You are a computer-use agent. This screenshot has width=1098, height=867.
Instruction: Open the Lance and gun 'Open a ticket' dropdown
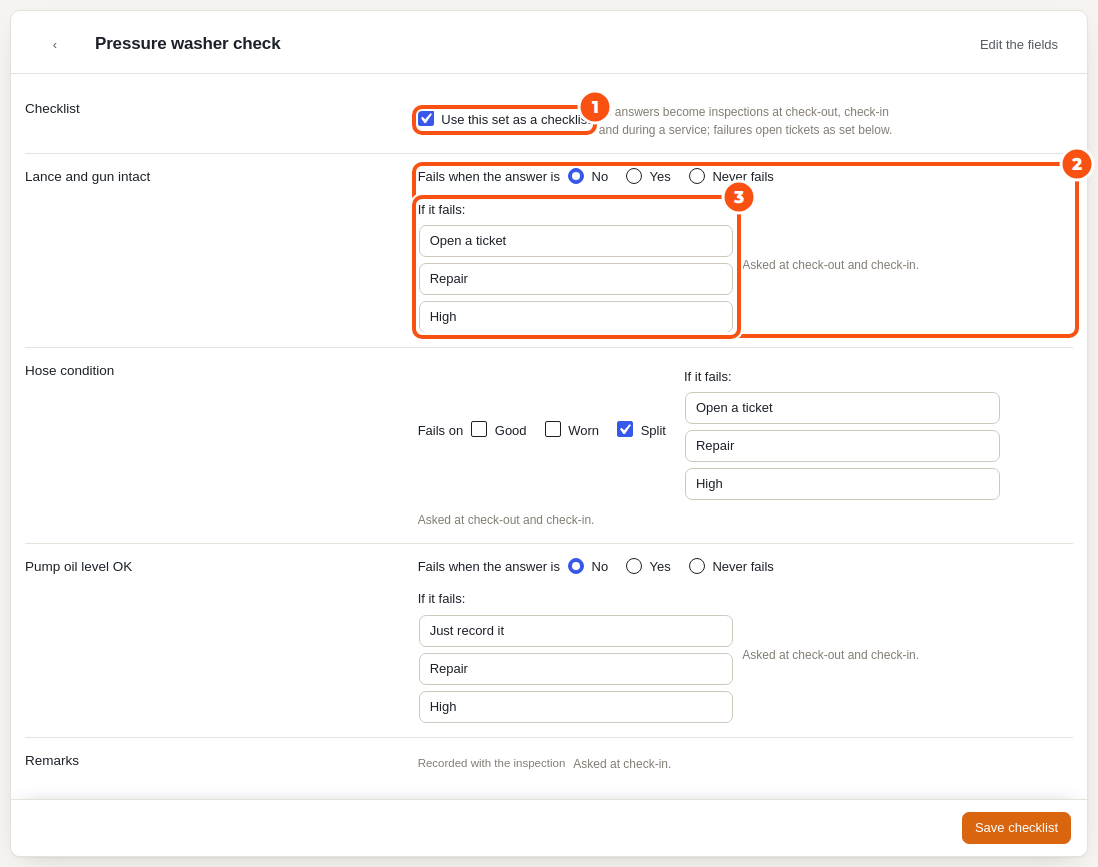click(x=576, y=241)
